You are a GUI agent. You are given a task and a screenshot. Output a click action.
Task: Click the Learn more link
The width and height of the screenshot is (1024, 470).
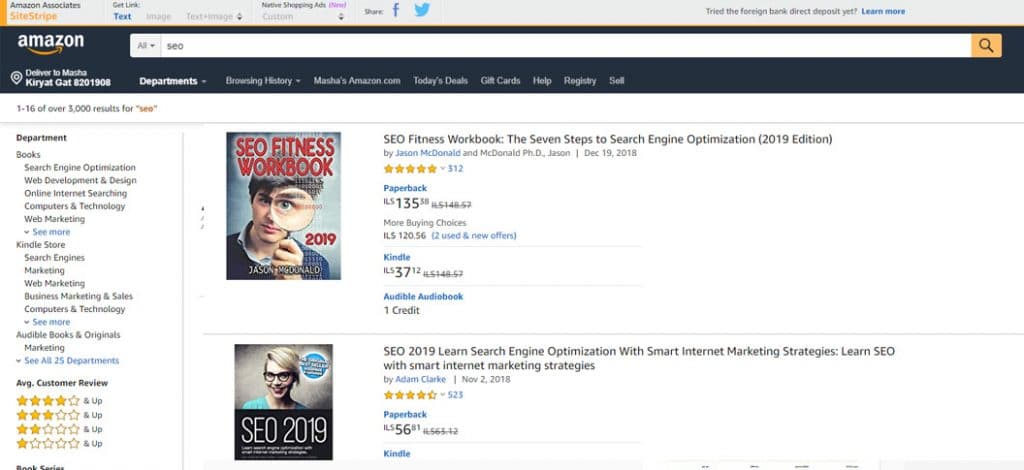pos(883,12)
